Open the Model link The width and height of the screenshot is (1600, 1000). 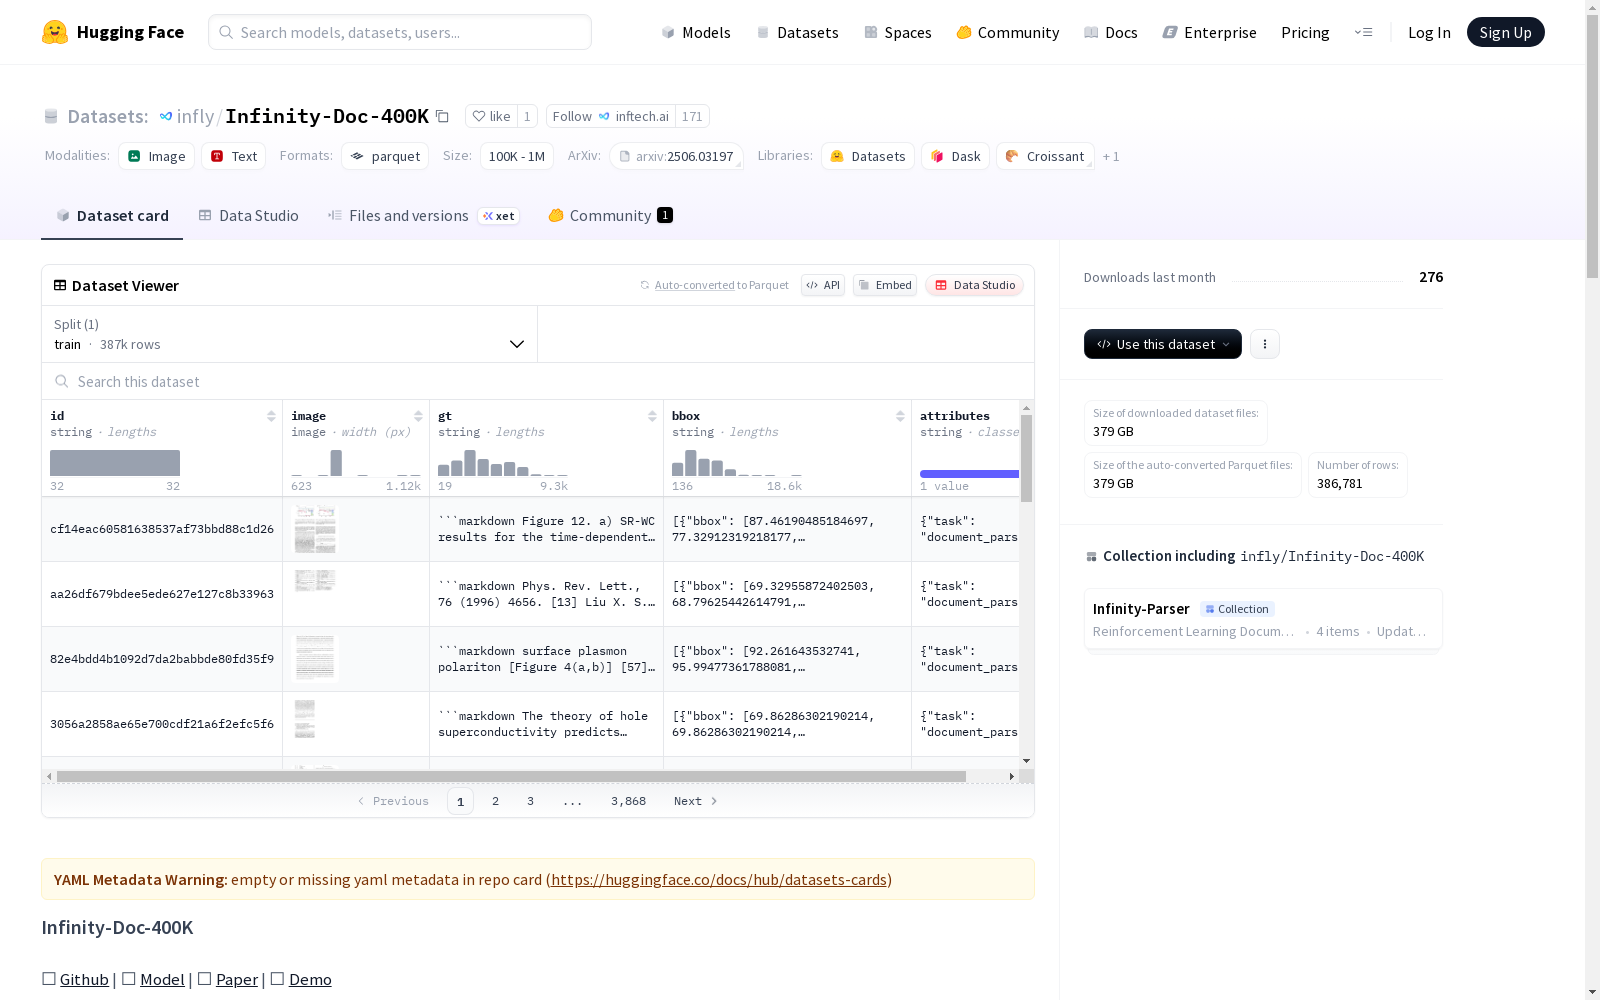162,979
